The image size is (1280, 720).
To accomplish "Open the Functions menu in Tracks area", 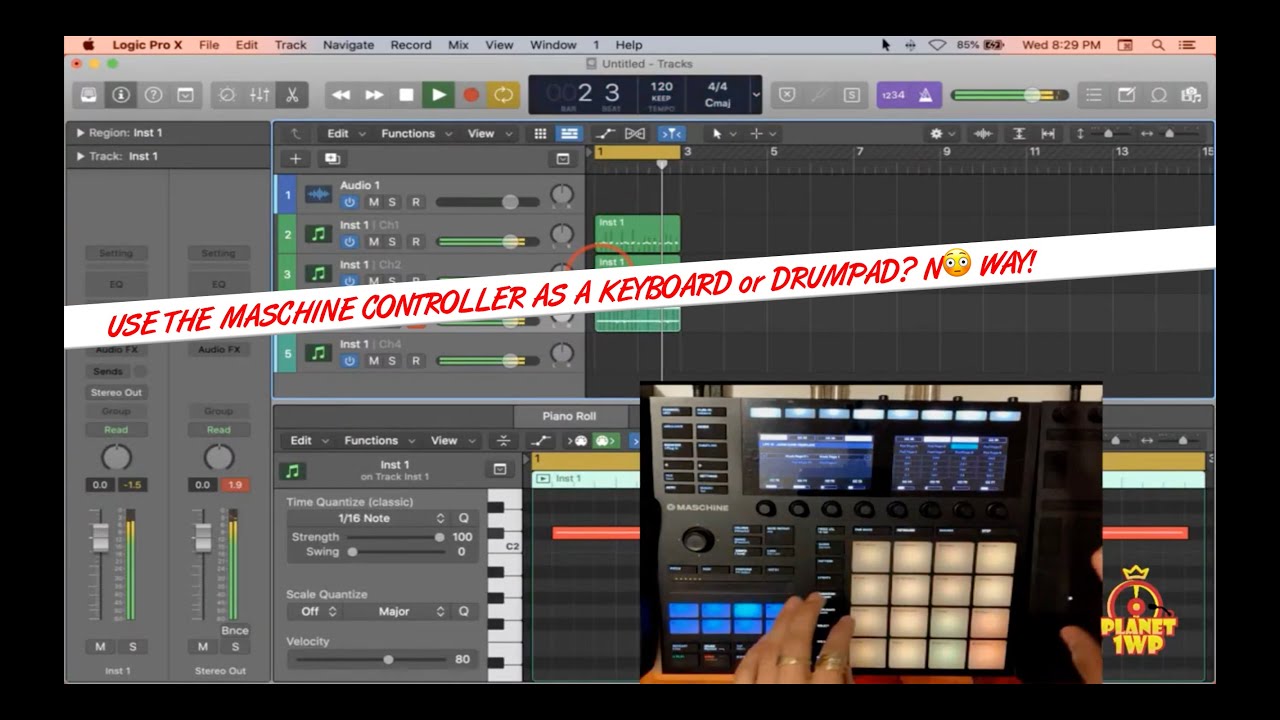I will [x=415, y=133].
